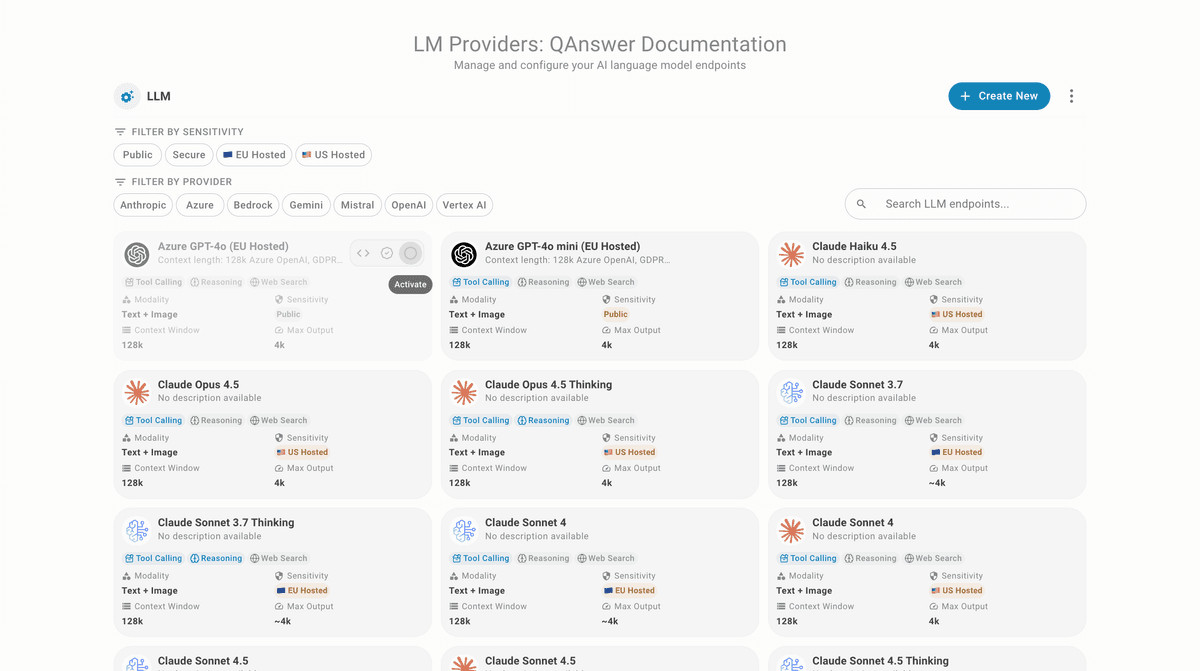Viewport: 1200px width, 671px height.
Task: Click the EU Hosted badge on Claude Sonnet 3.7
Action: pos(956,452)
